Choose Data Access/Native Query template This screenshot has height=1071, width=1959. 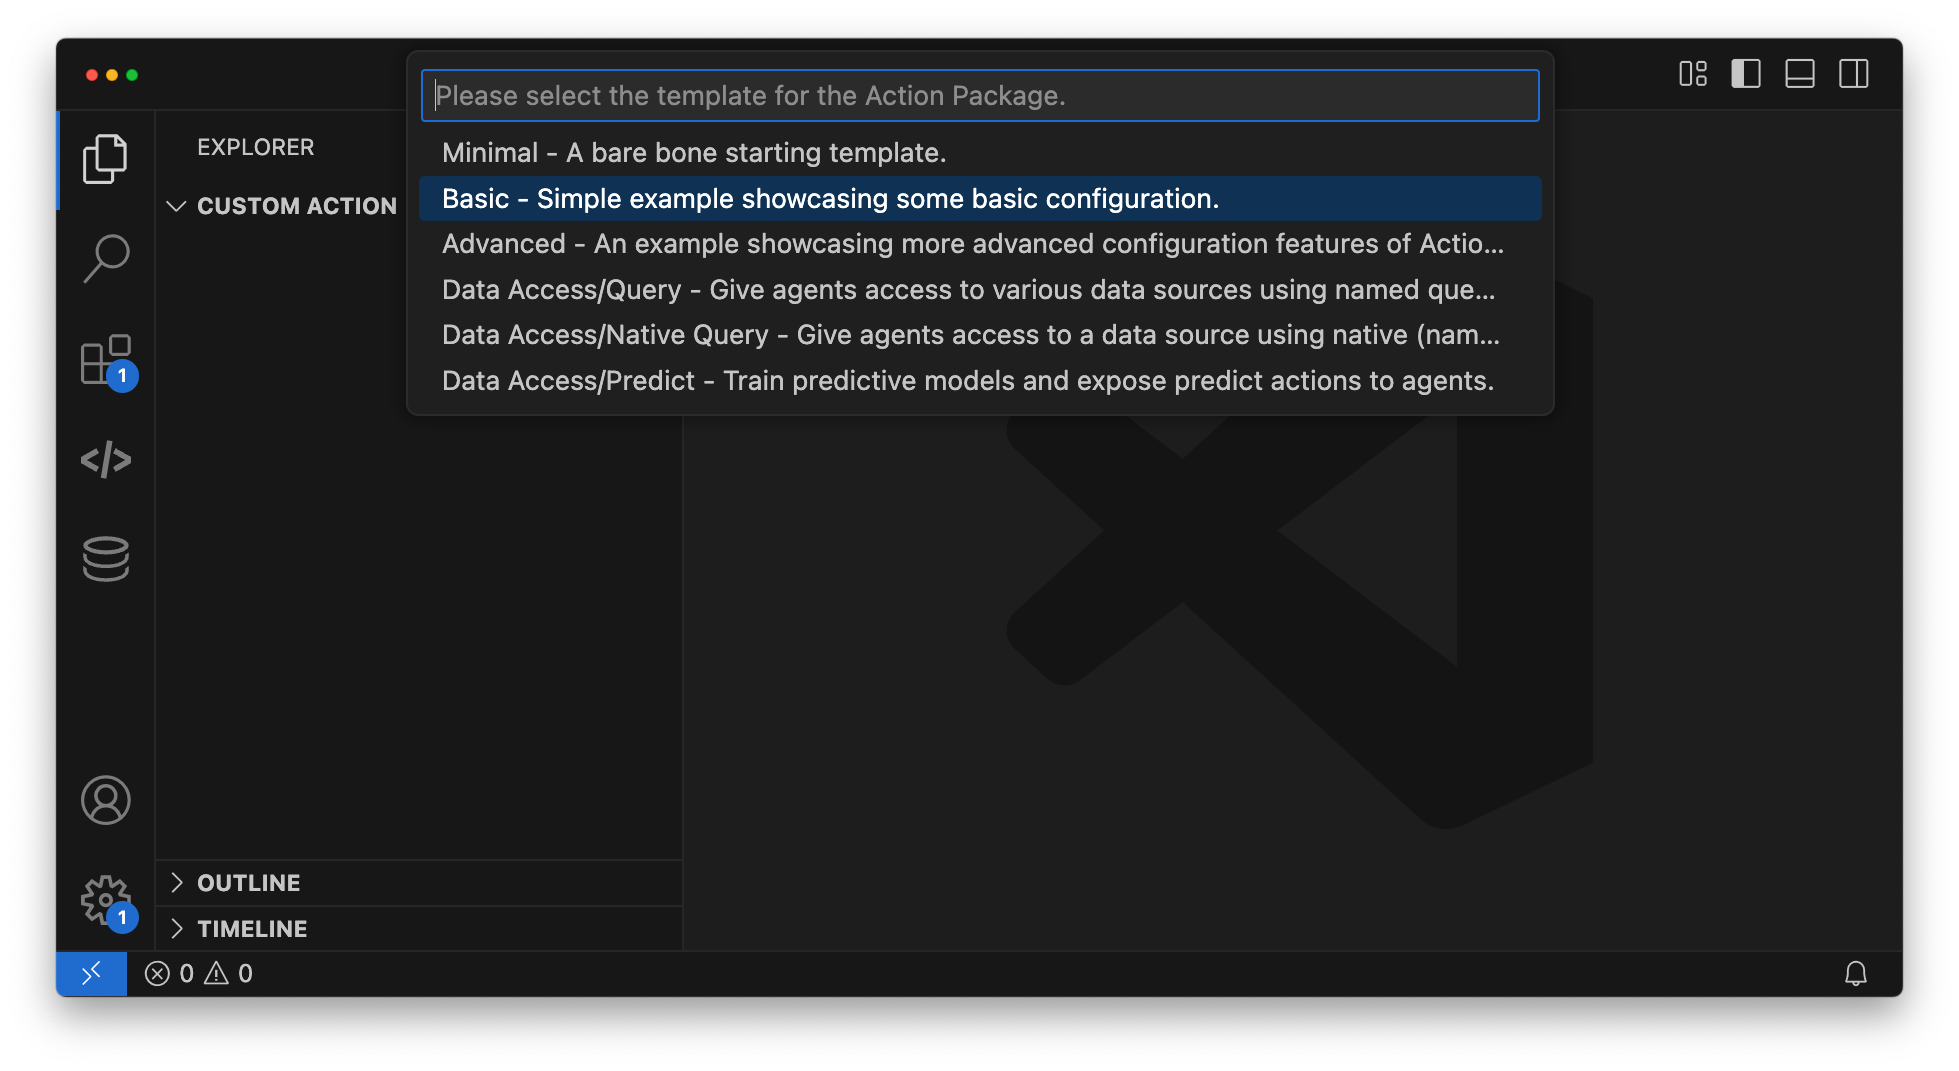tap(980, 334)
